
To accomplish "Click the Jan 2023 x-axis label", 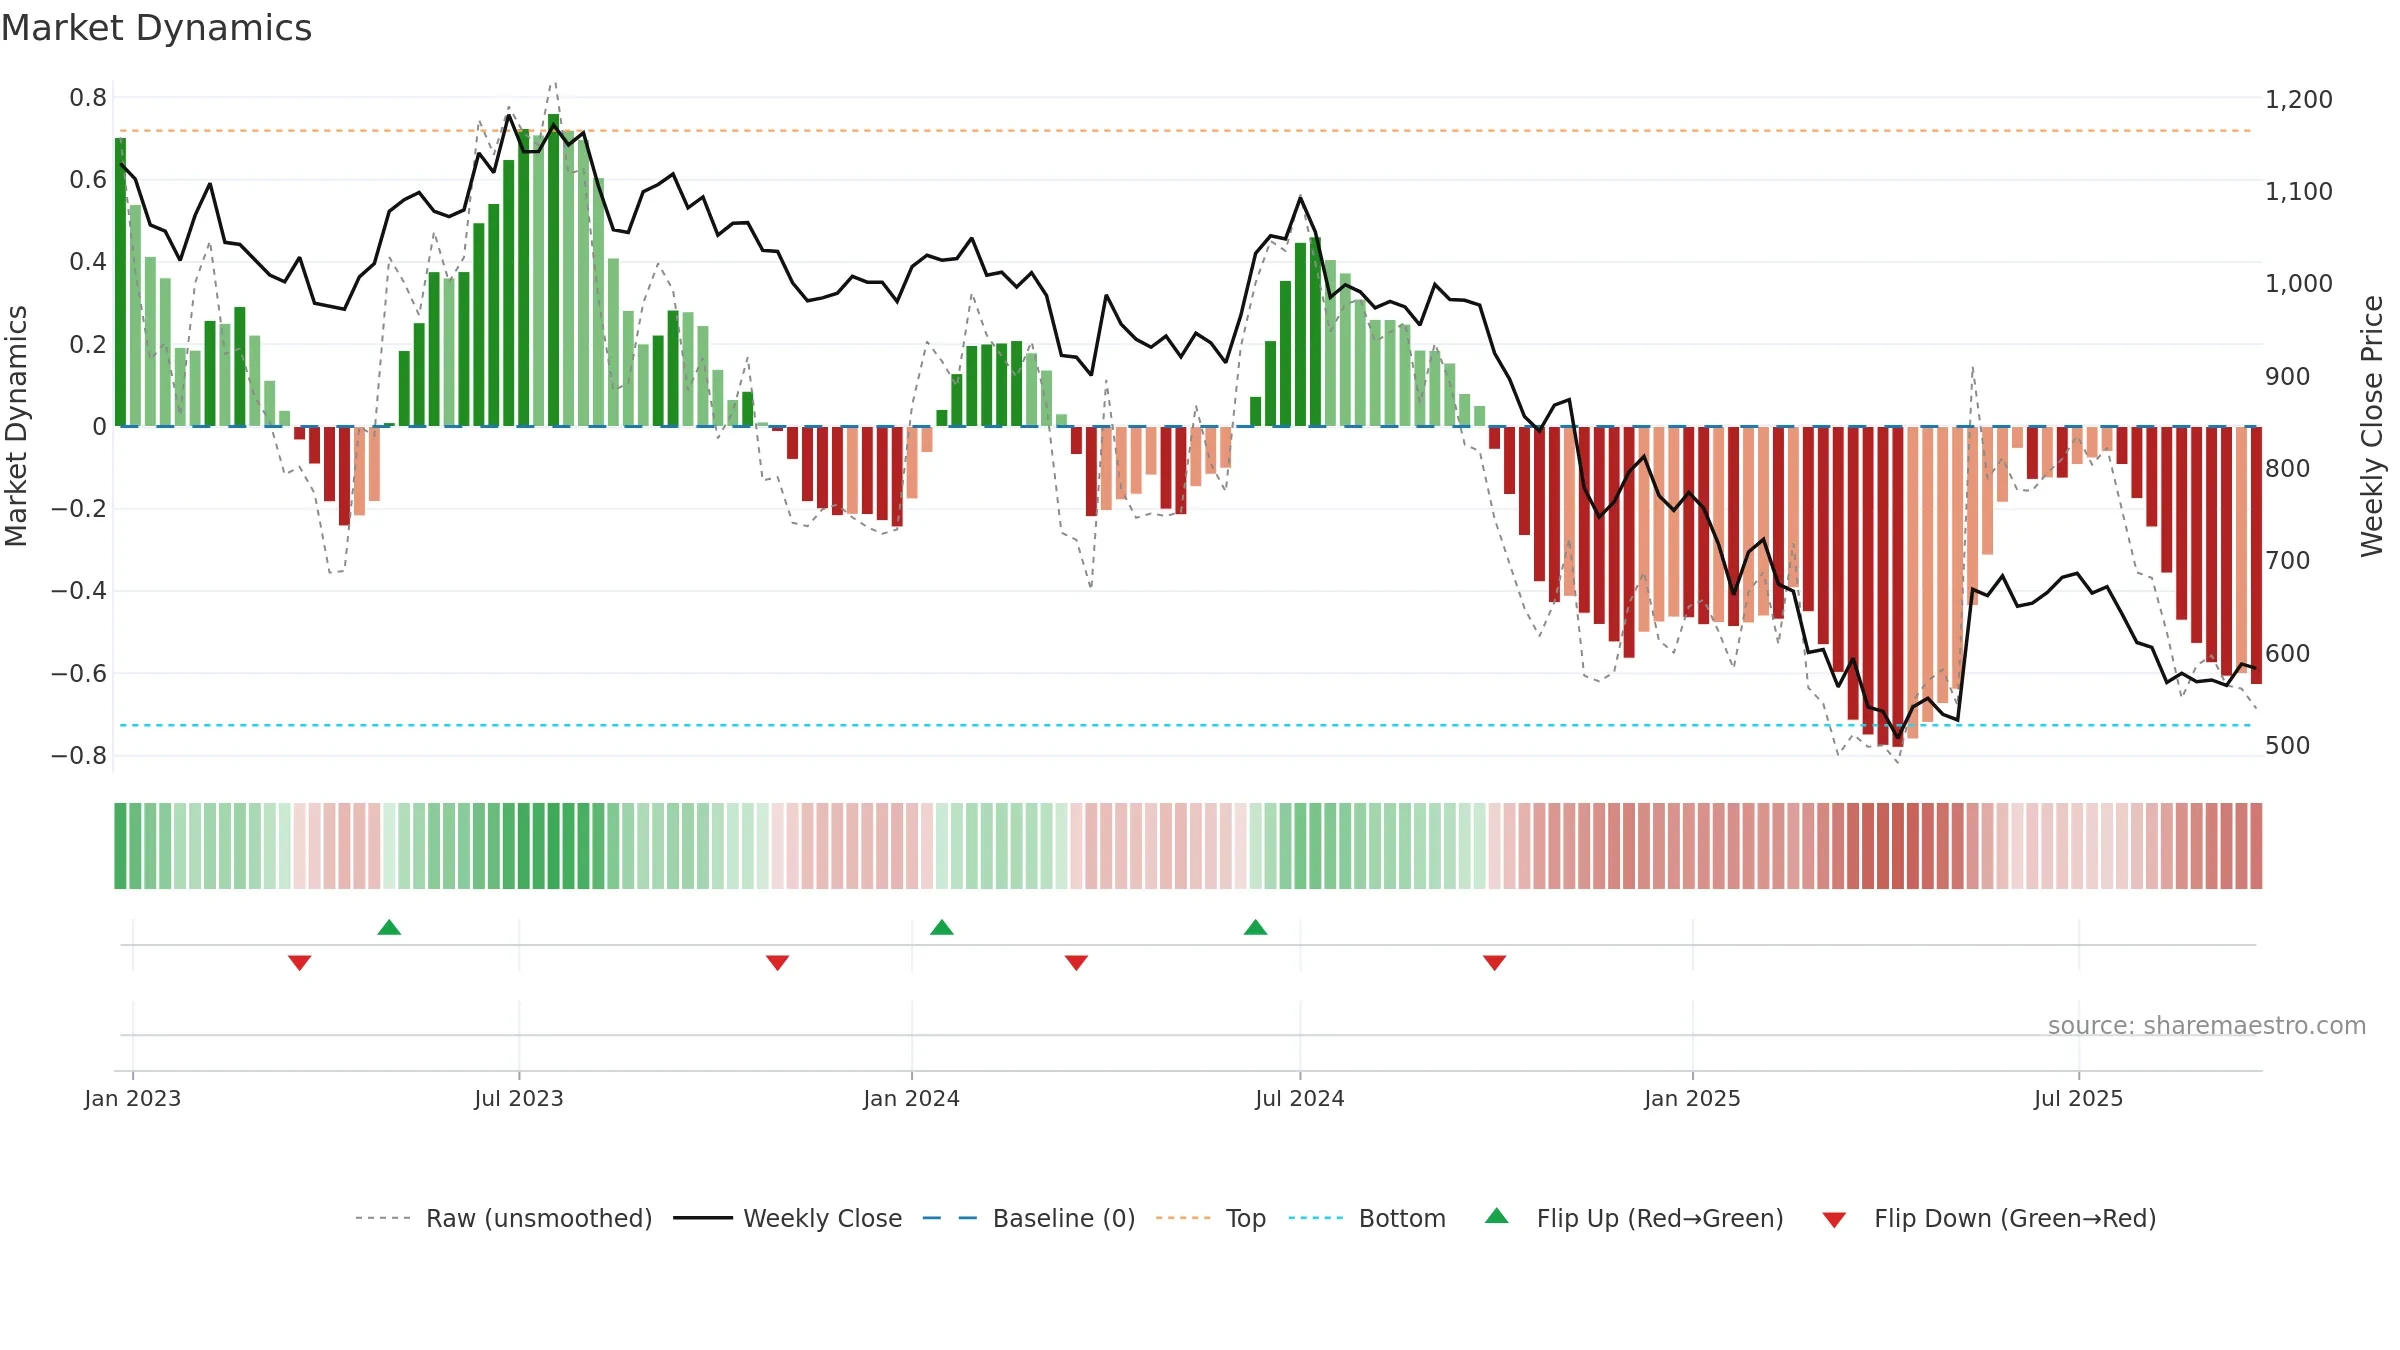I will click(133, 1098).
